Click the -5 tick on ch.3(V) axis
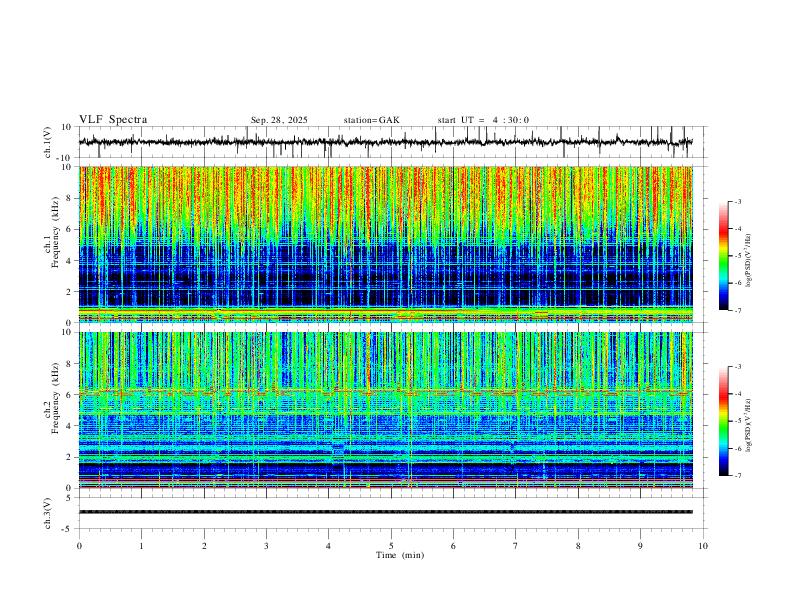The image size is (792, 612). (x=68, y=529)
